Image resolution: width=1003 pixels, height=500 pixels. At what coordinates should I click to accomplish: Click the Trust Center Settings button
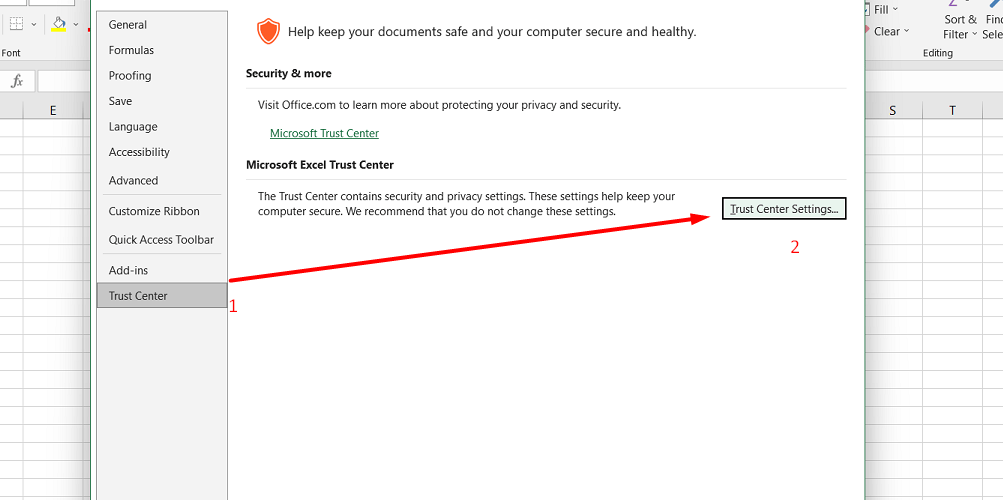tap(784, 209)
